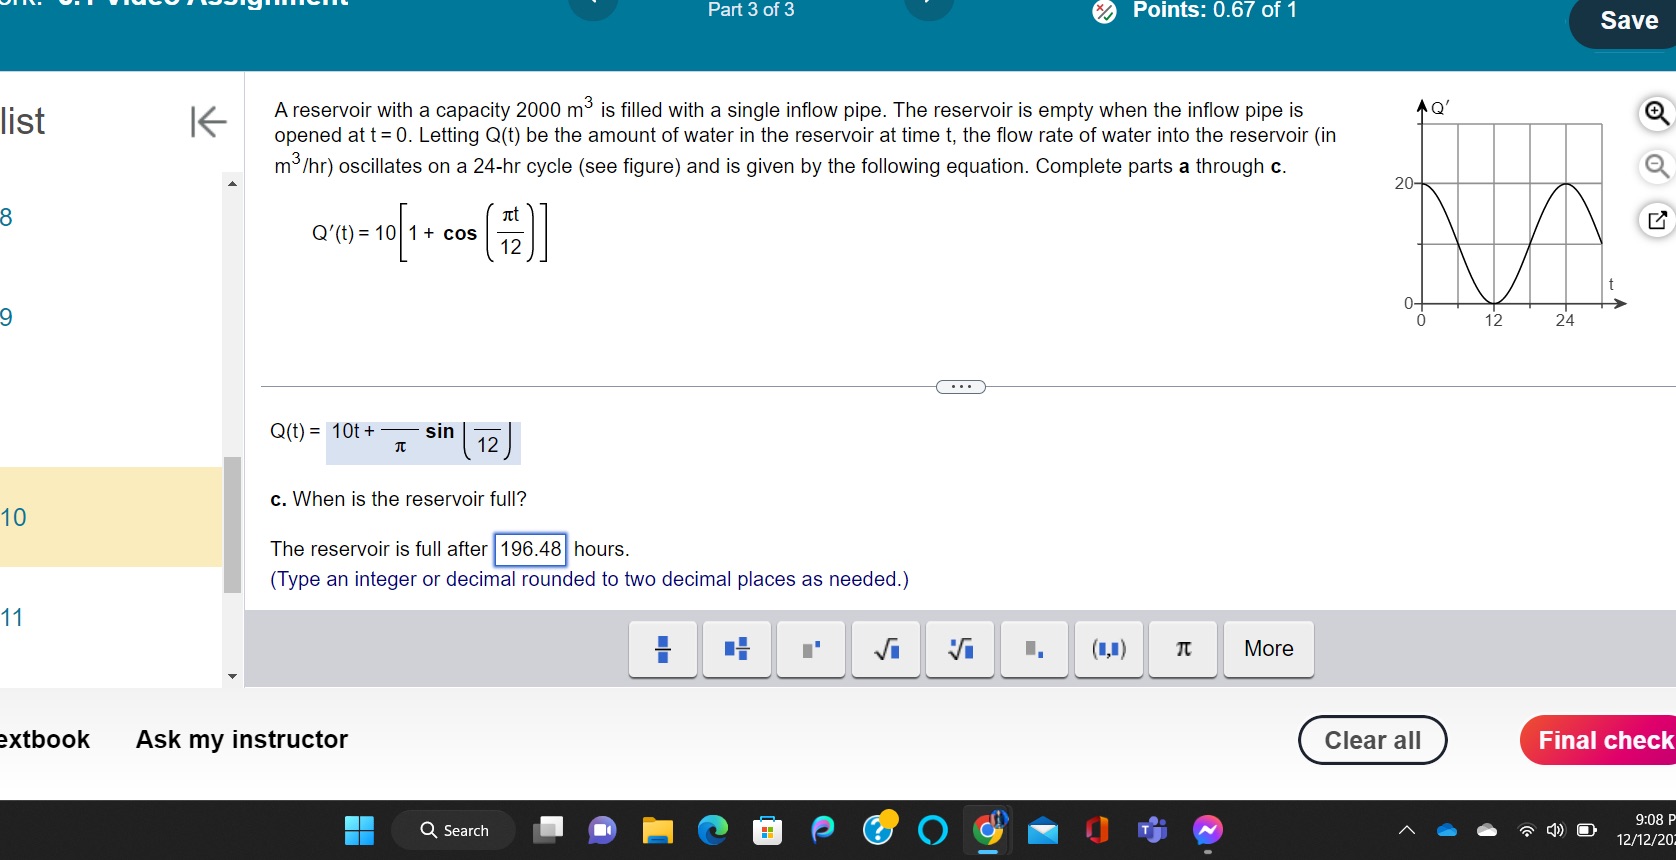This screenshot has width=1676, height=860.
Task: Open the volume control tray icon
Action: 1555,830
